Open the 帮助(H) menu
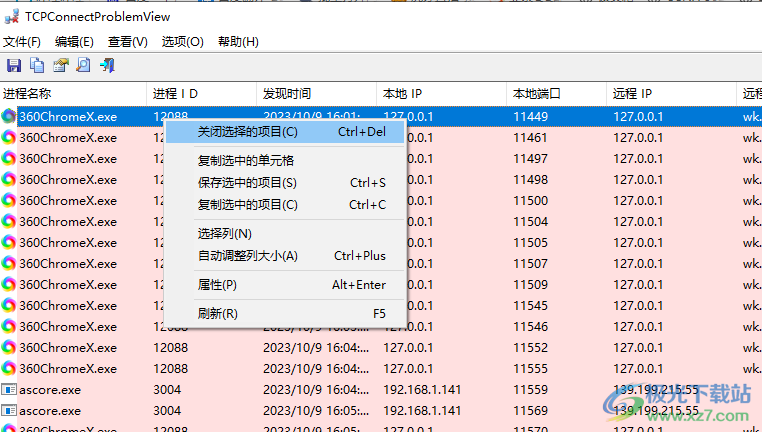Screen dimensions: 762x432 pos(238,42)
